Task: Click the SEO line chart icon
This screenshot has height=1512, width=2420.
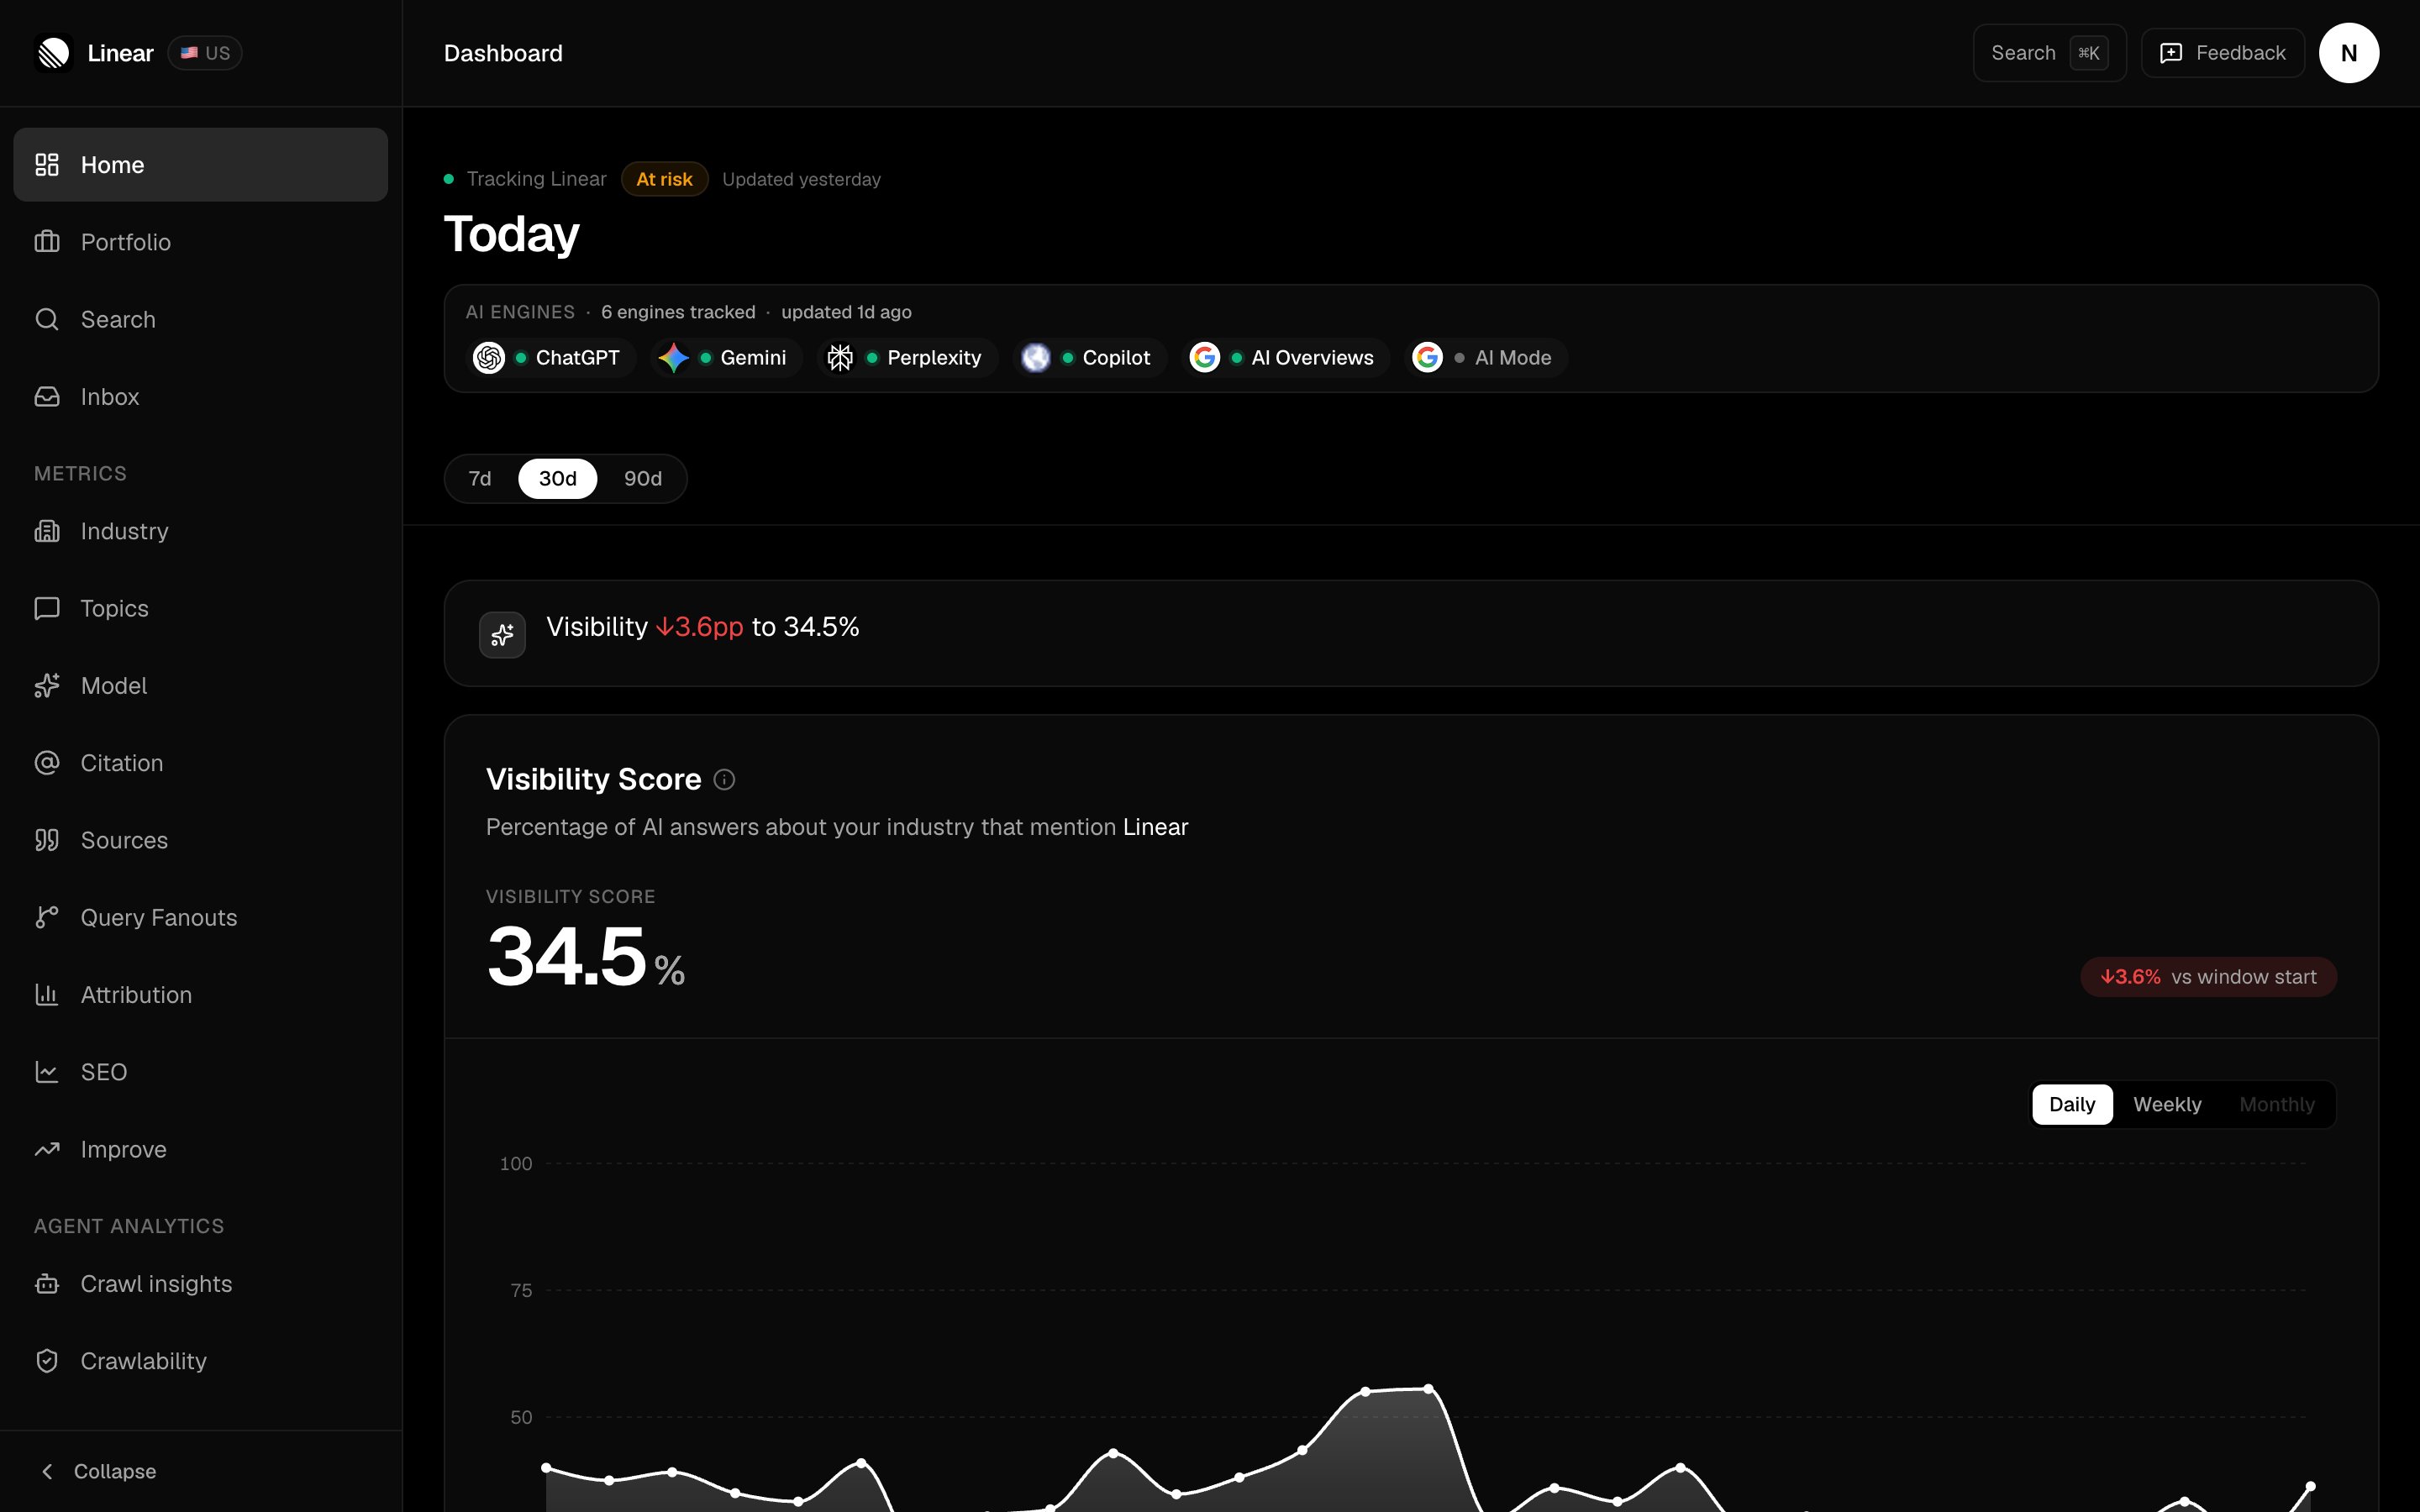Action: pos(47,1072)
